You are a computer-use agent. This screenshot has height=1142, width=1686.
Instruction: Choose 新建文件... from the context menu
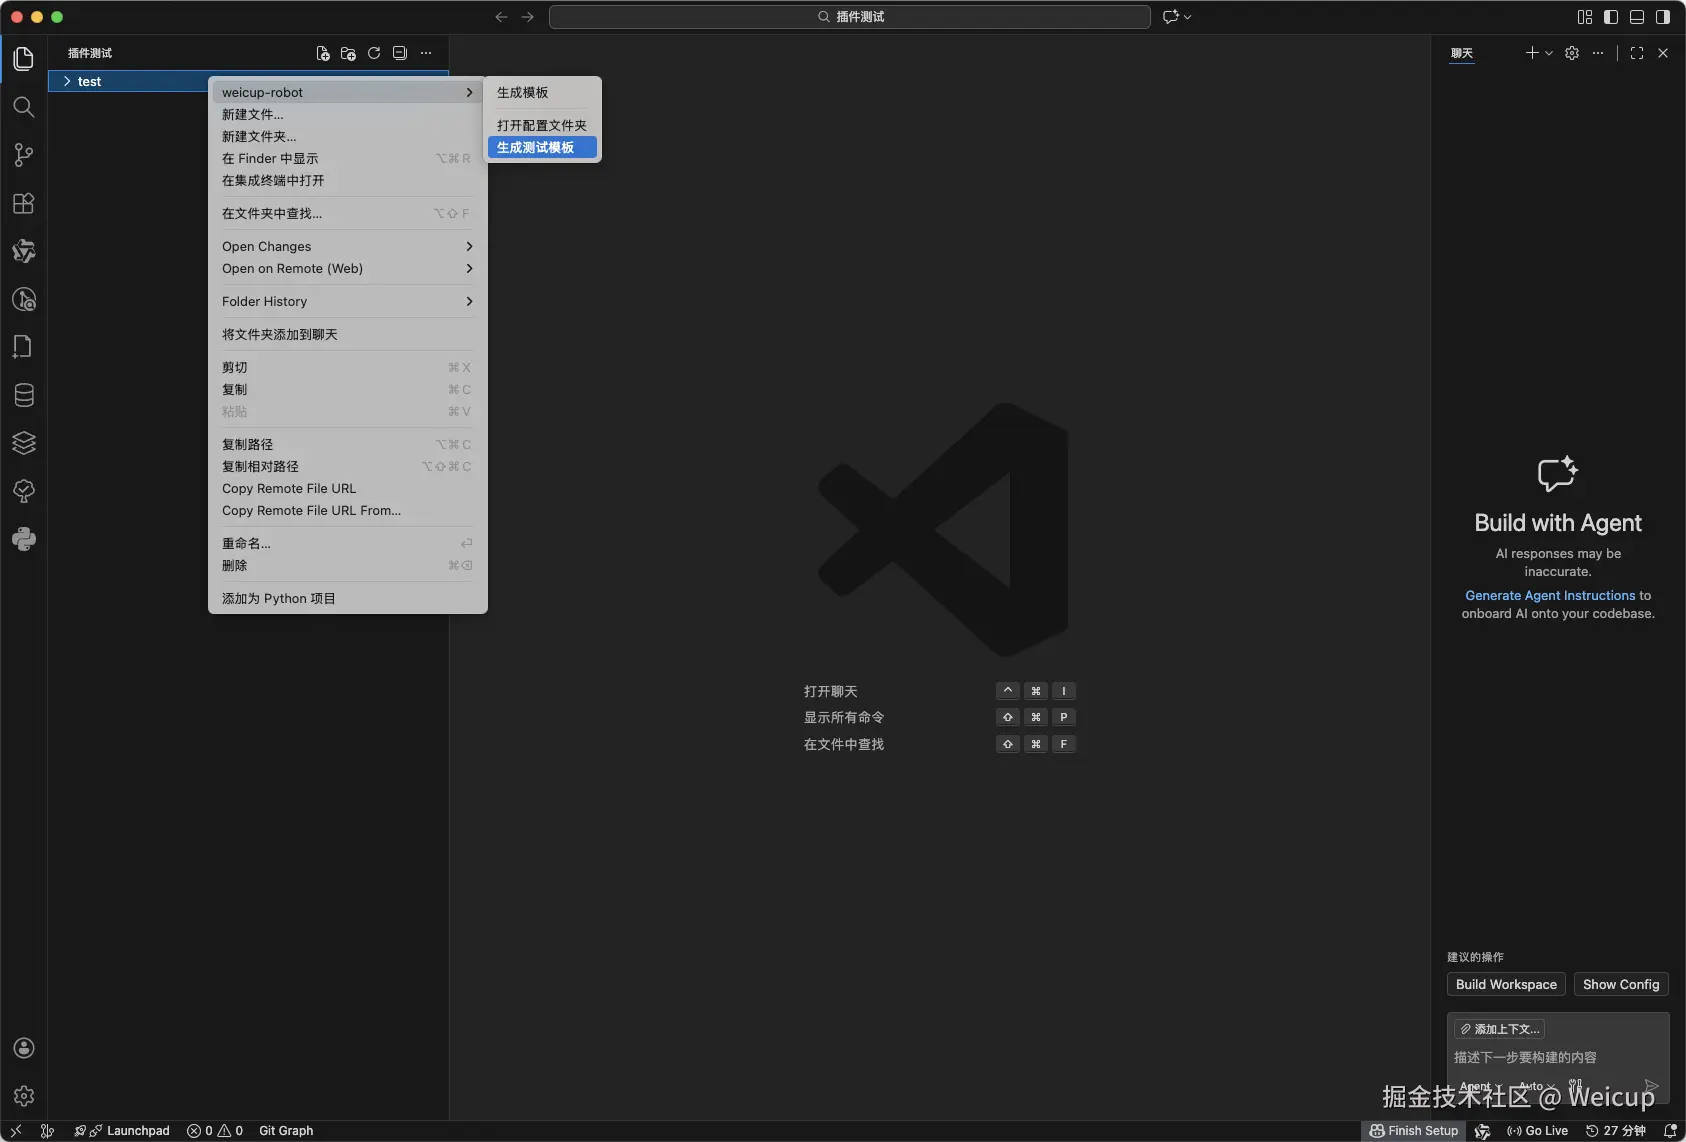click(x=347, y=115)
